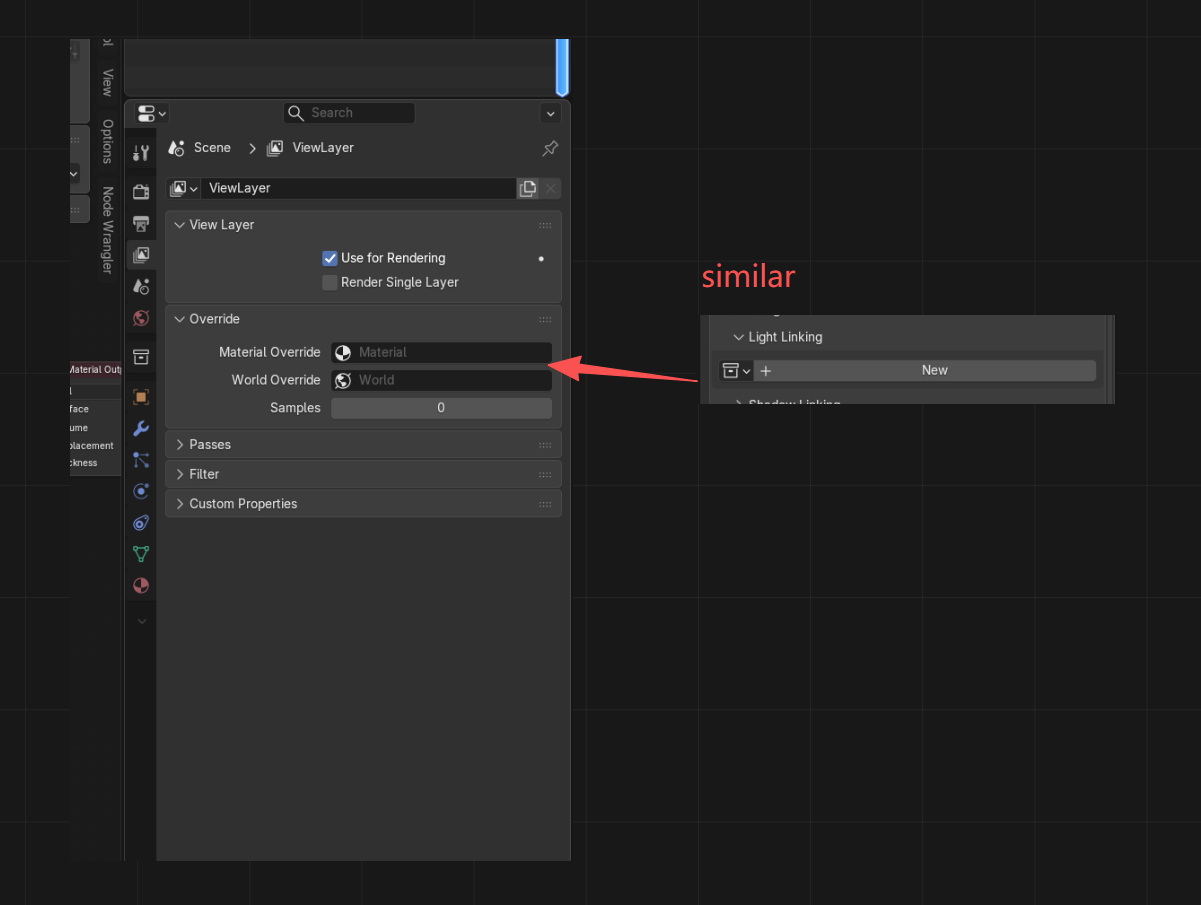The width and height of the screenshot is (1201, 905).
Task: Click the add new view layer icon
Action: click(527, 188)
